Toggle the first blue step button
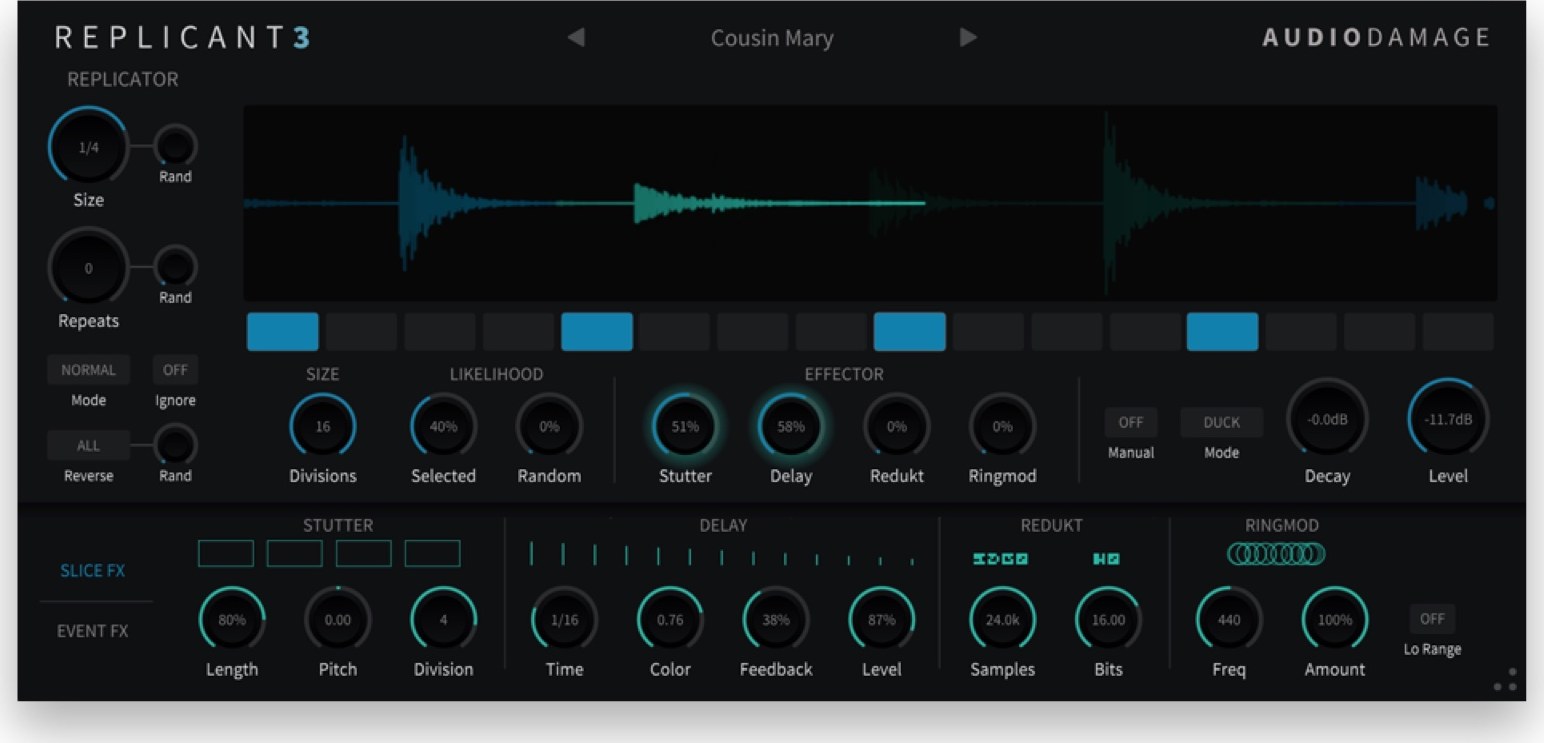The width and height of the screenshot is (1544, 743). pos(283,331)
